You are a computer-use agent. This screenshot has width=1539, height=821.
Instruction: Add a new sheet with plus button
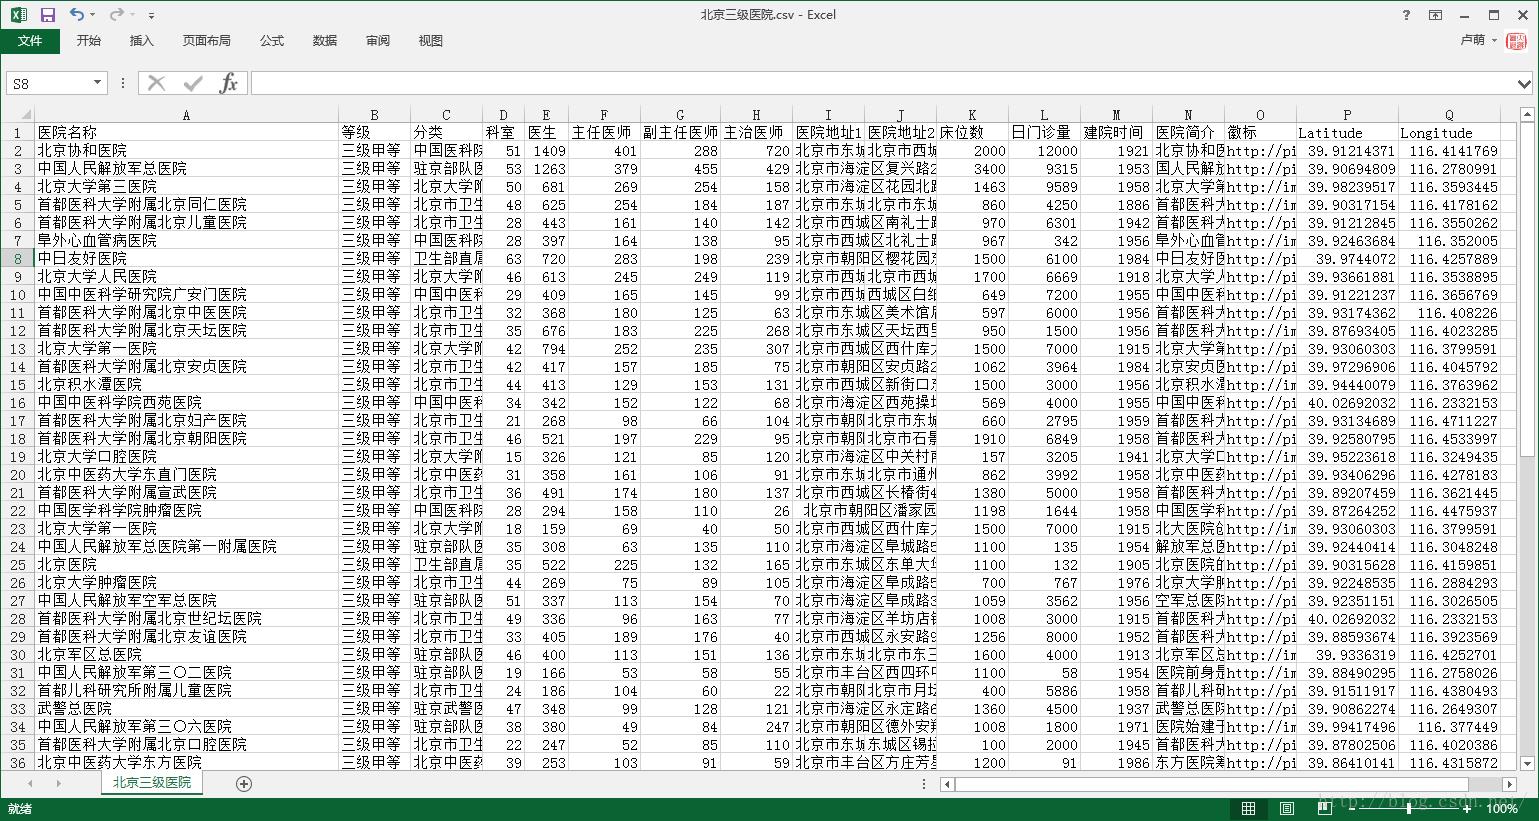click(244, 784)
